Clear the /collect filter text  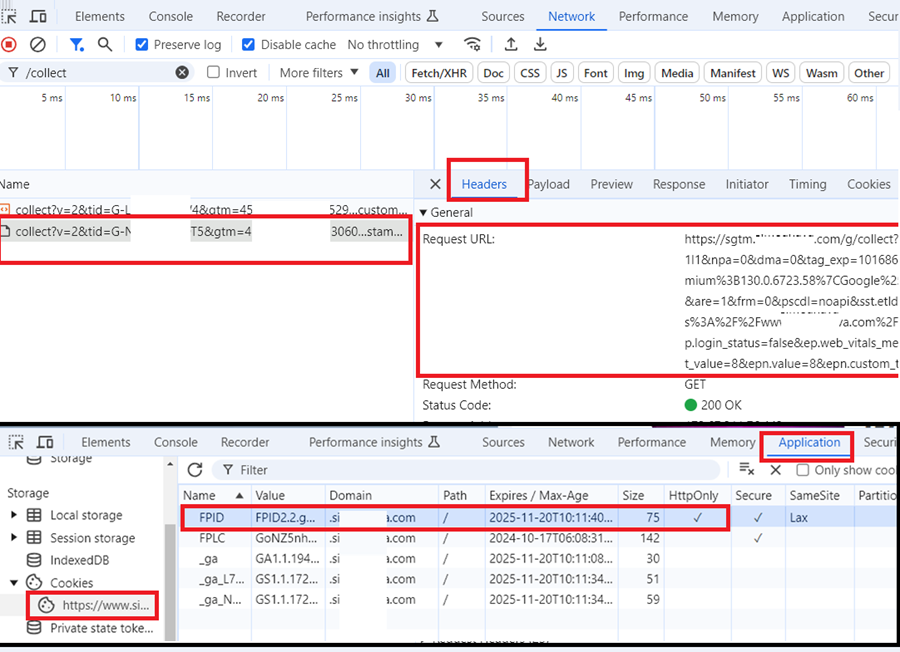pos(181,71)
